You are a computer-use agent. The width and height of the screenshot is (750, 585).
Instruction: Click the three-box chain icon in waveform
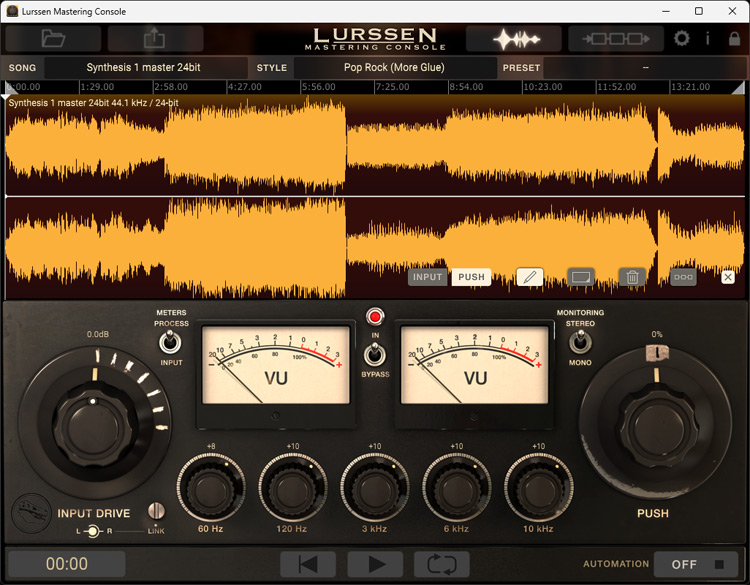click(x=683, y=277)
